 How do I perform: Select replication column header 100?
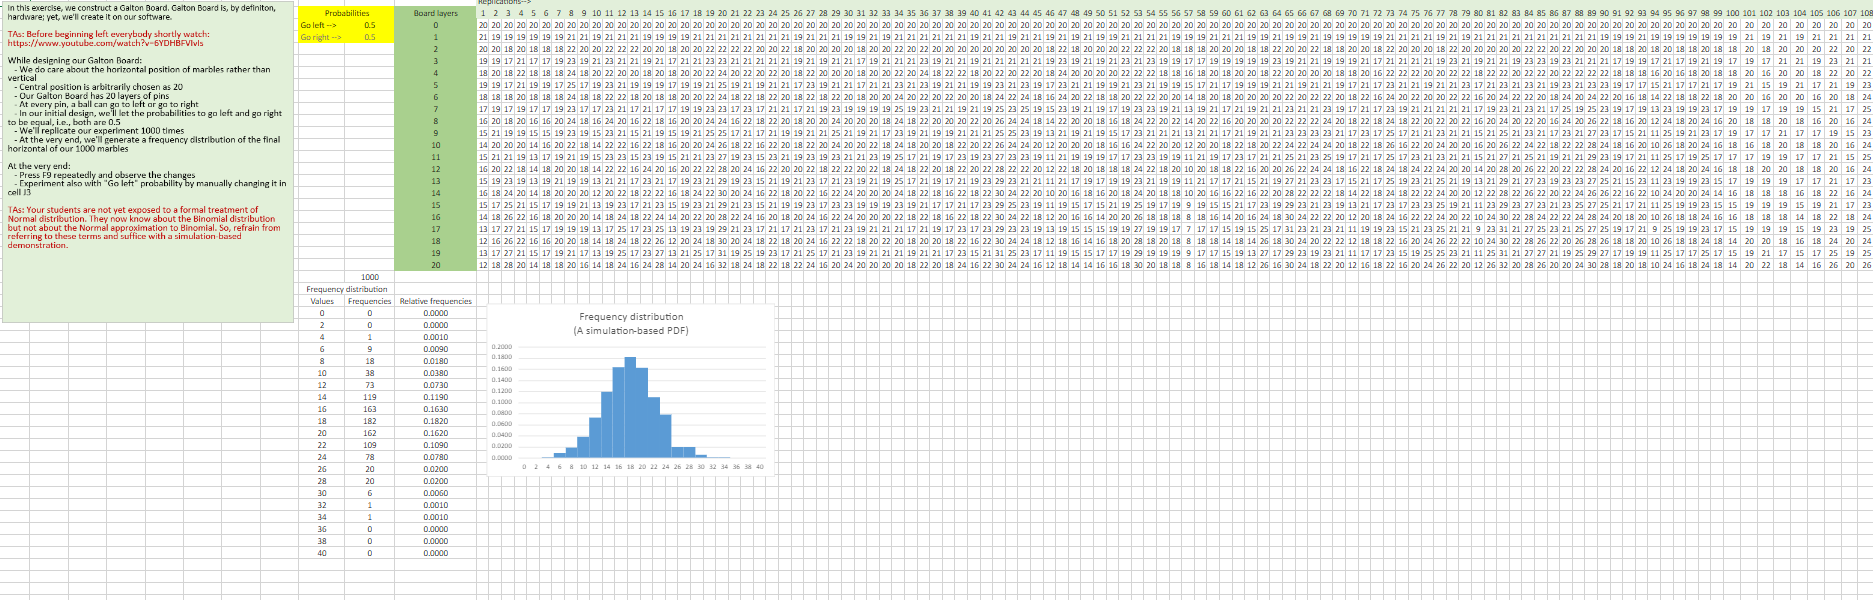click(1732, 13)
